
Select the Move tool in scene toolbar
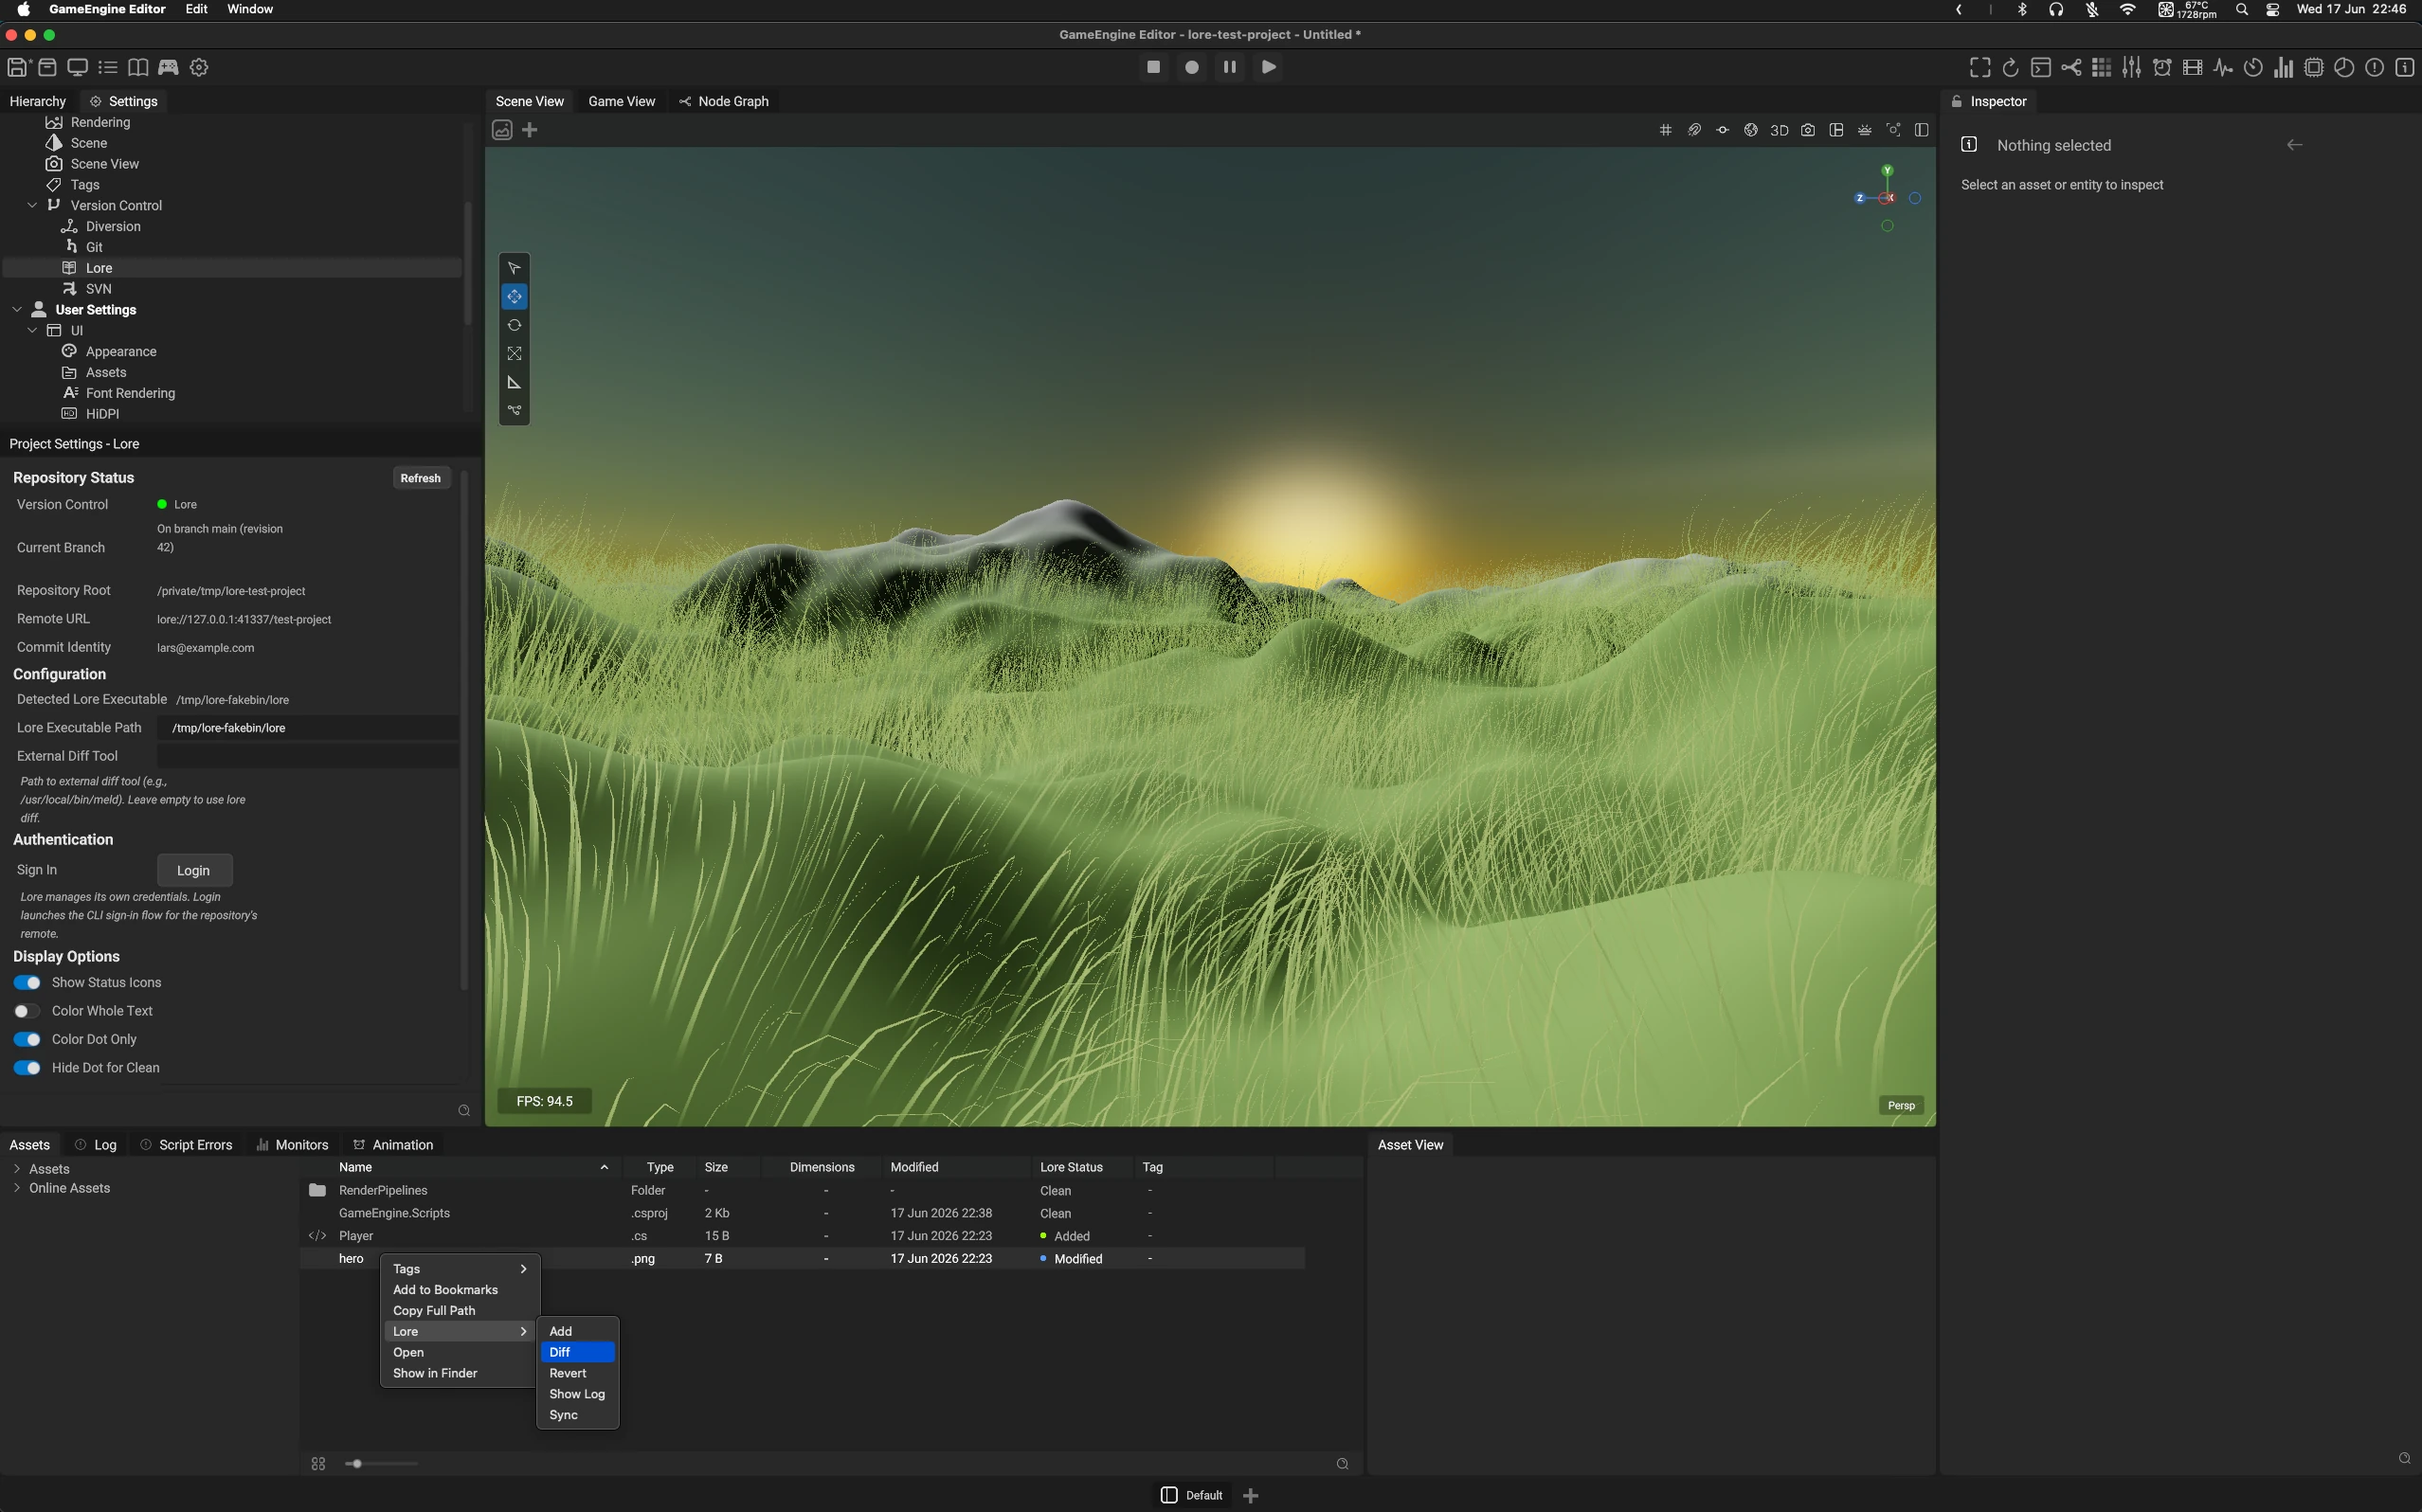(x=514, y=297)
